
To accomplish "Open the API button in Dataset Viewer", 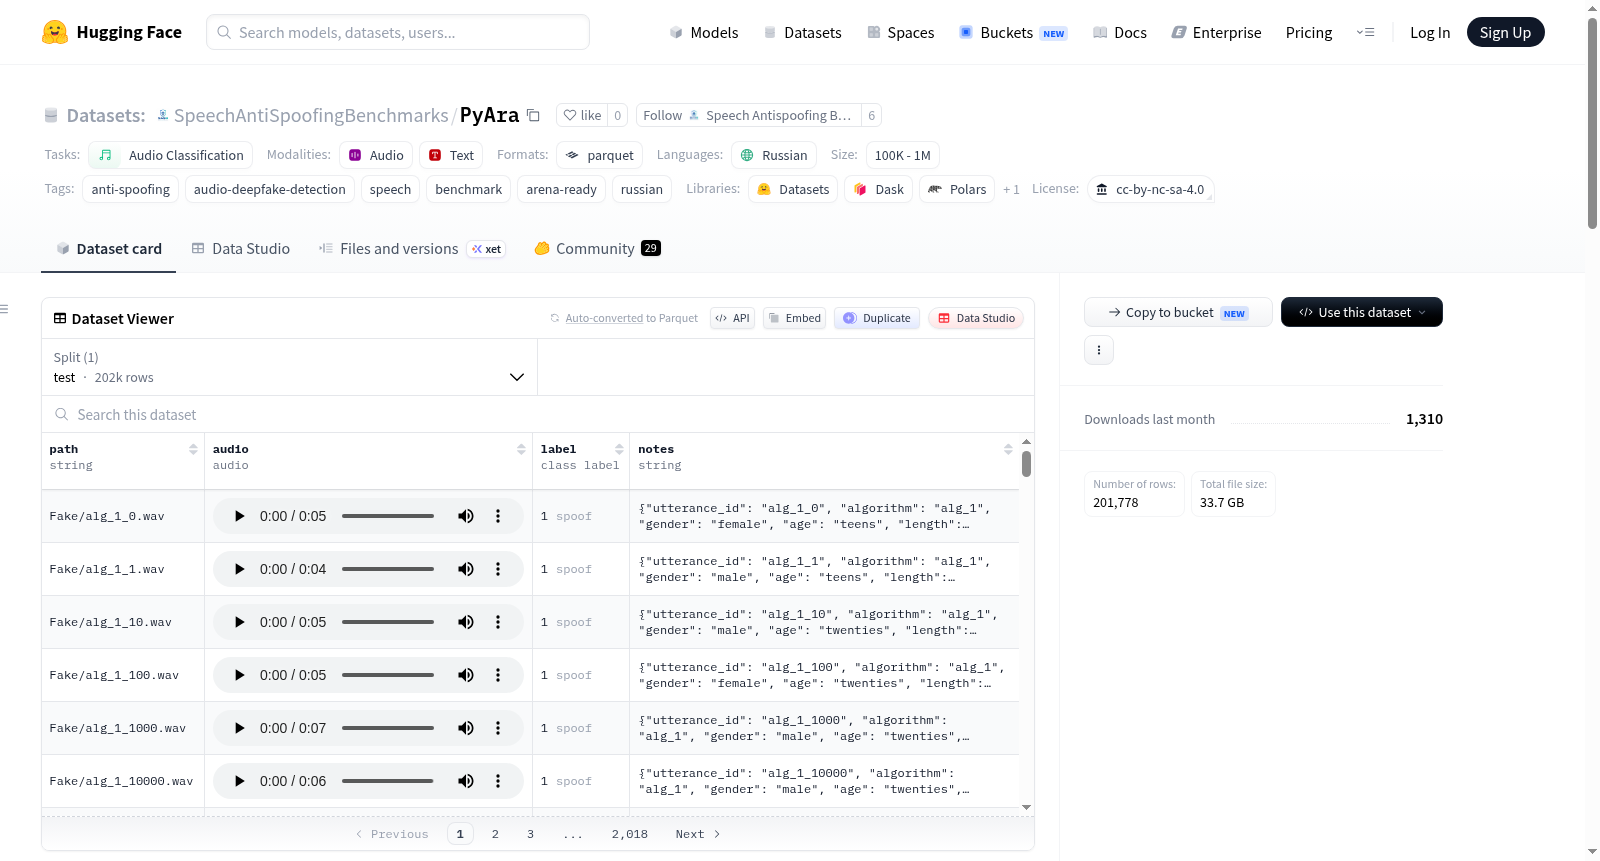I will click(732, 318).
